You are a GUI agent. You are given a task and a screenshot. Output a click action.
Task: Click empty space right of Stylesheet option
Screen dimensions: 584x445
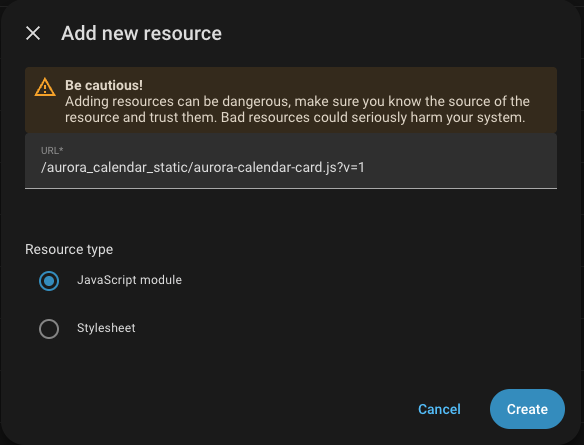coord(335,328)
